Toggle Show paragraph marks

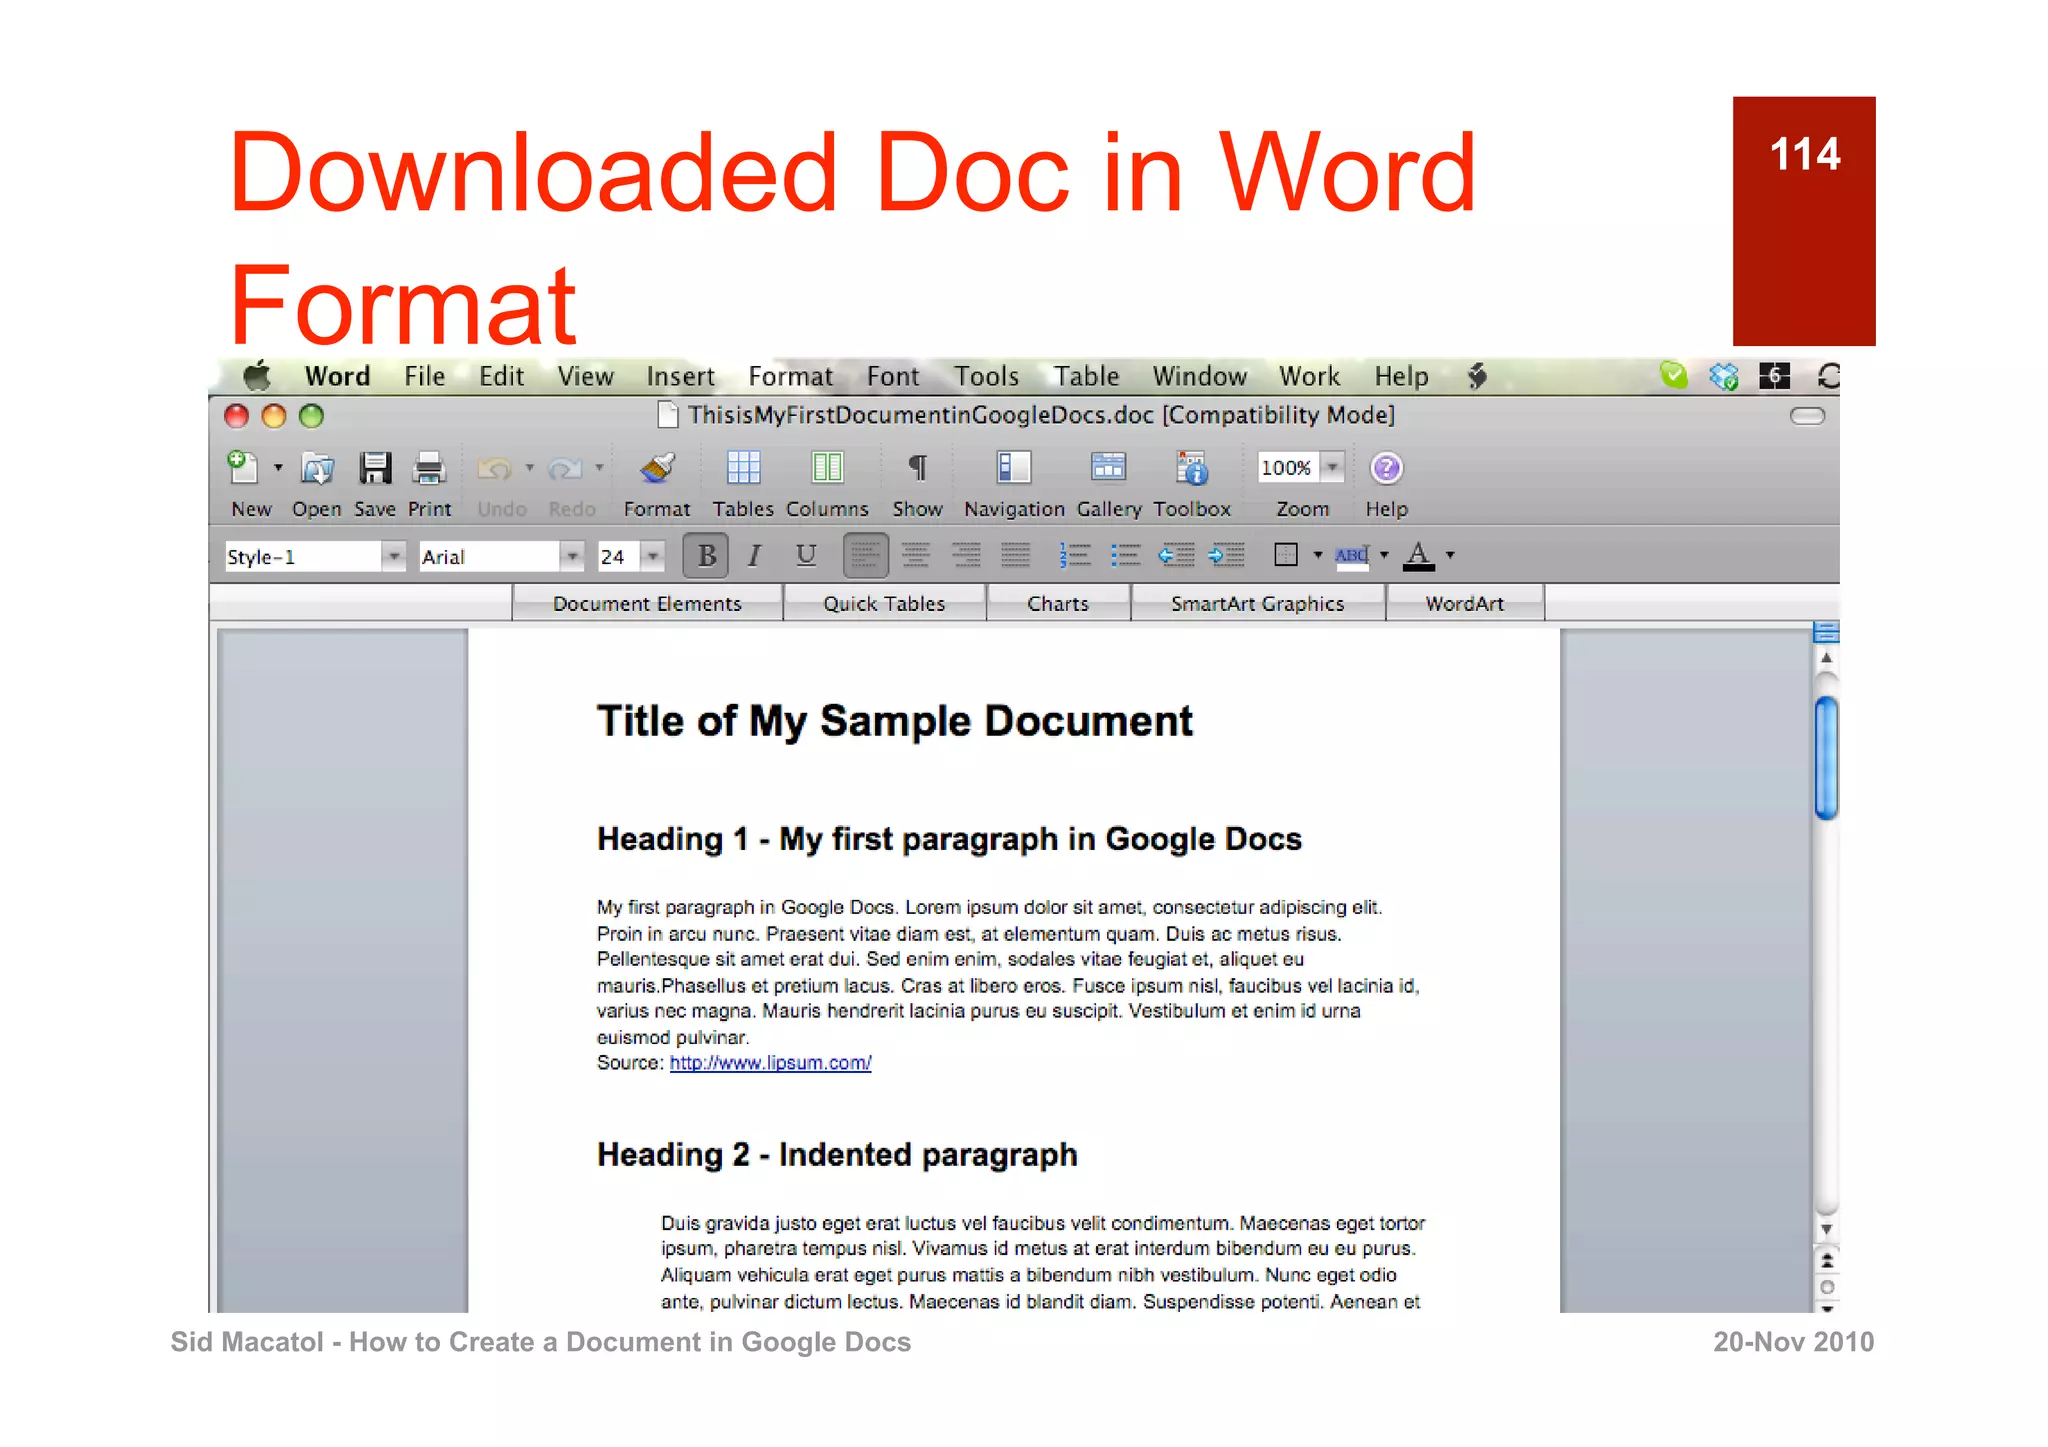pos(917,468)
